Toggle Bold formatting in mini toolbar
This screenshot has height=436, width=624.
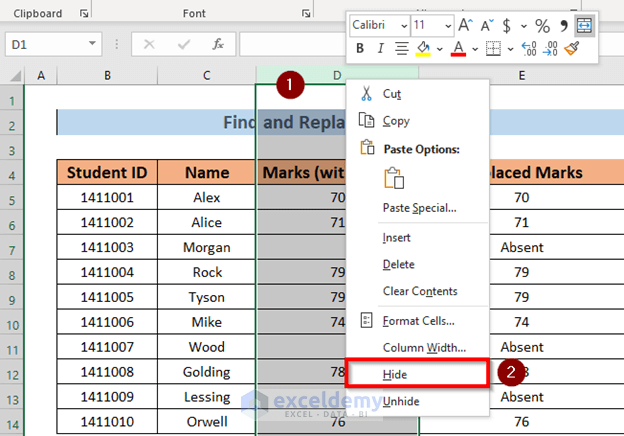pyautogui.click(x=360, y=48)
